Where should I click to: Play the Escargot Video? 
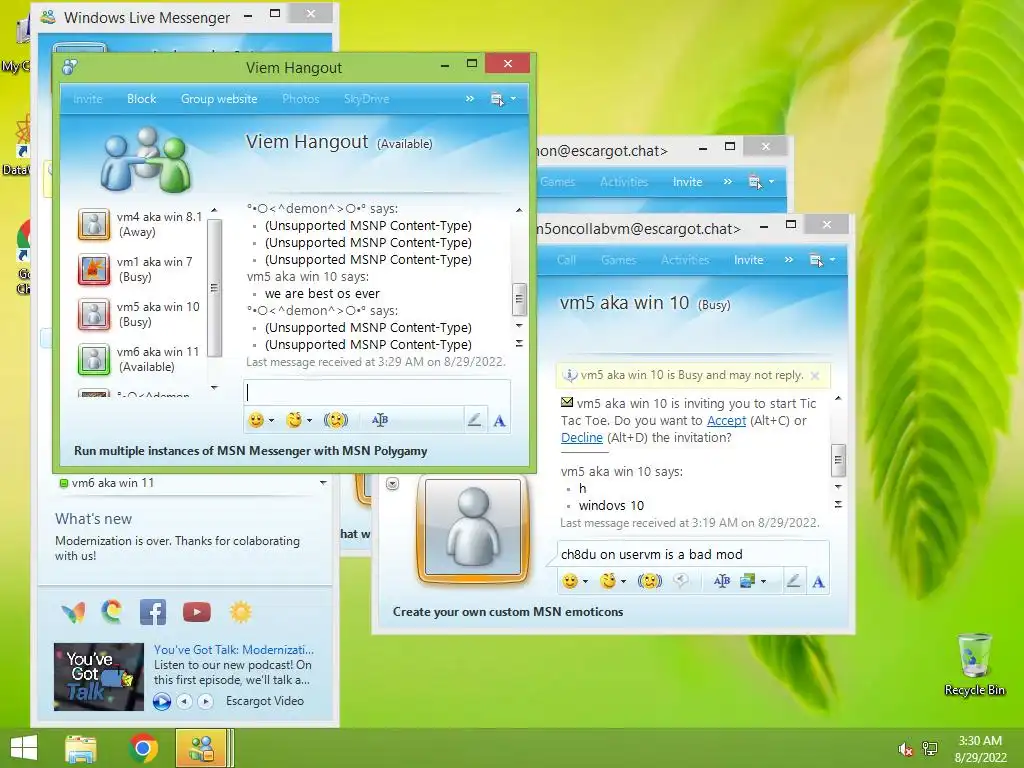[162, 701]
